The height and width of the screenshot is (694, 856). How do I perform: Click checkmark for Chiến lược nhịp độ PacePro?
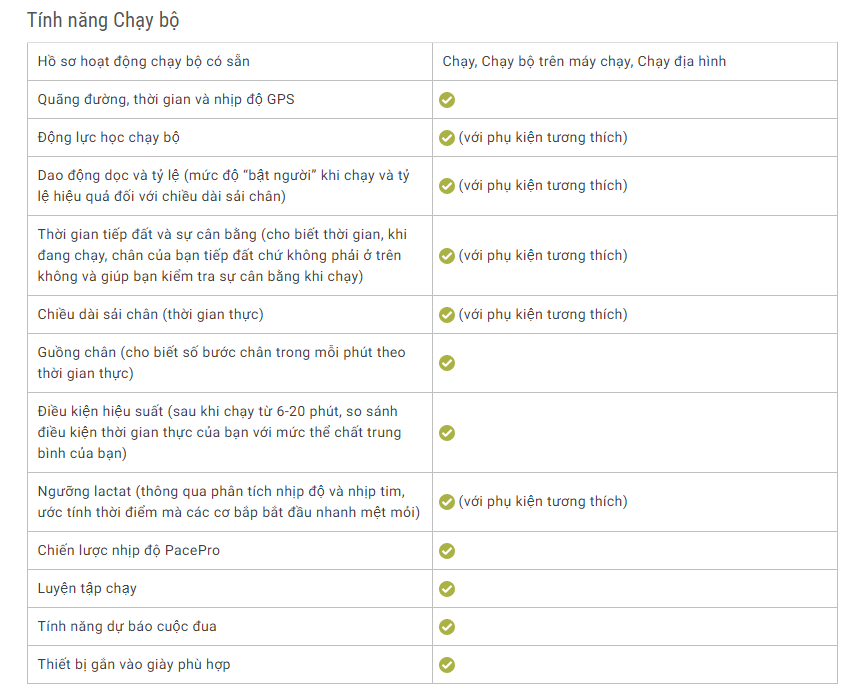447,551
